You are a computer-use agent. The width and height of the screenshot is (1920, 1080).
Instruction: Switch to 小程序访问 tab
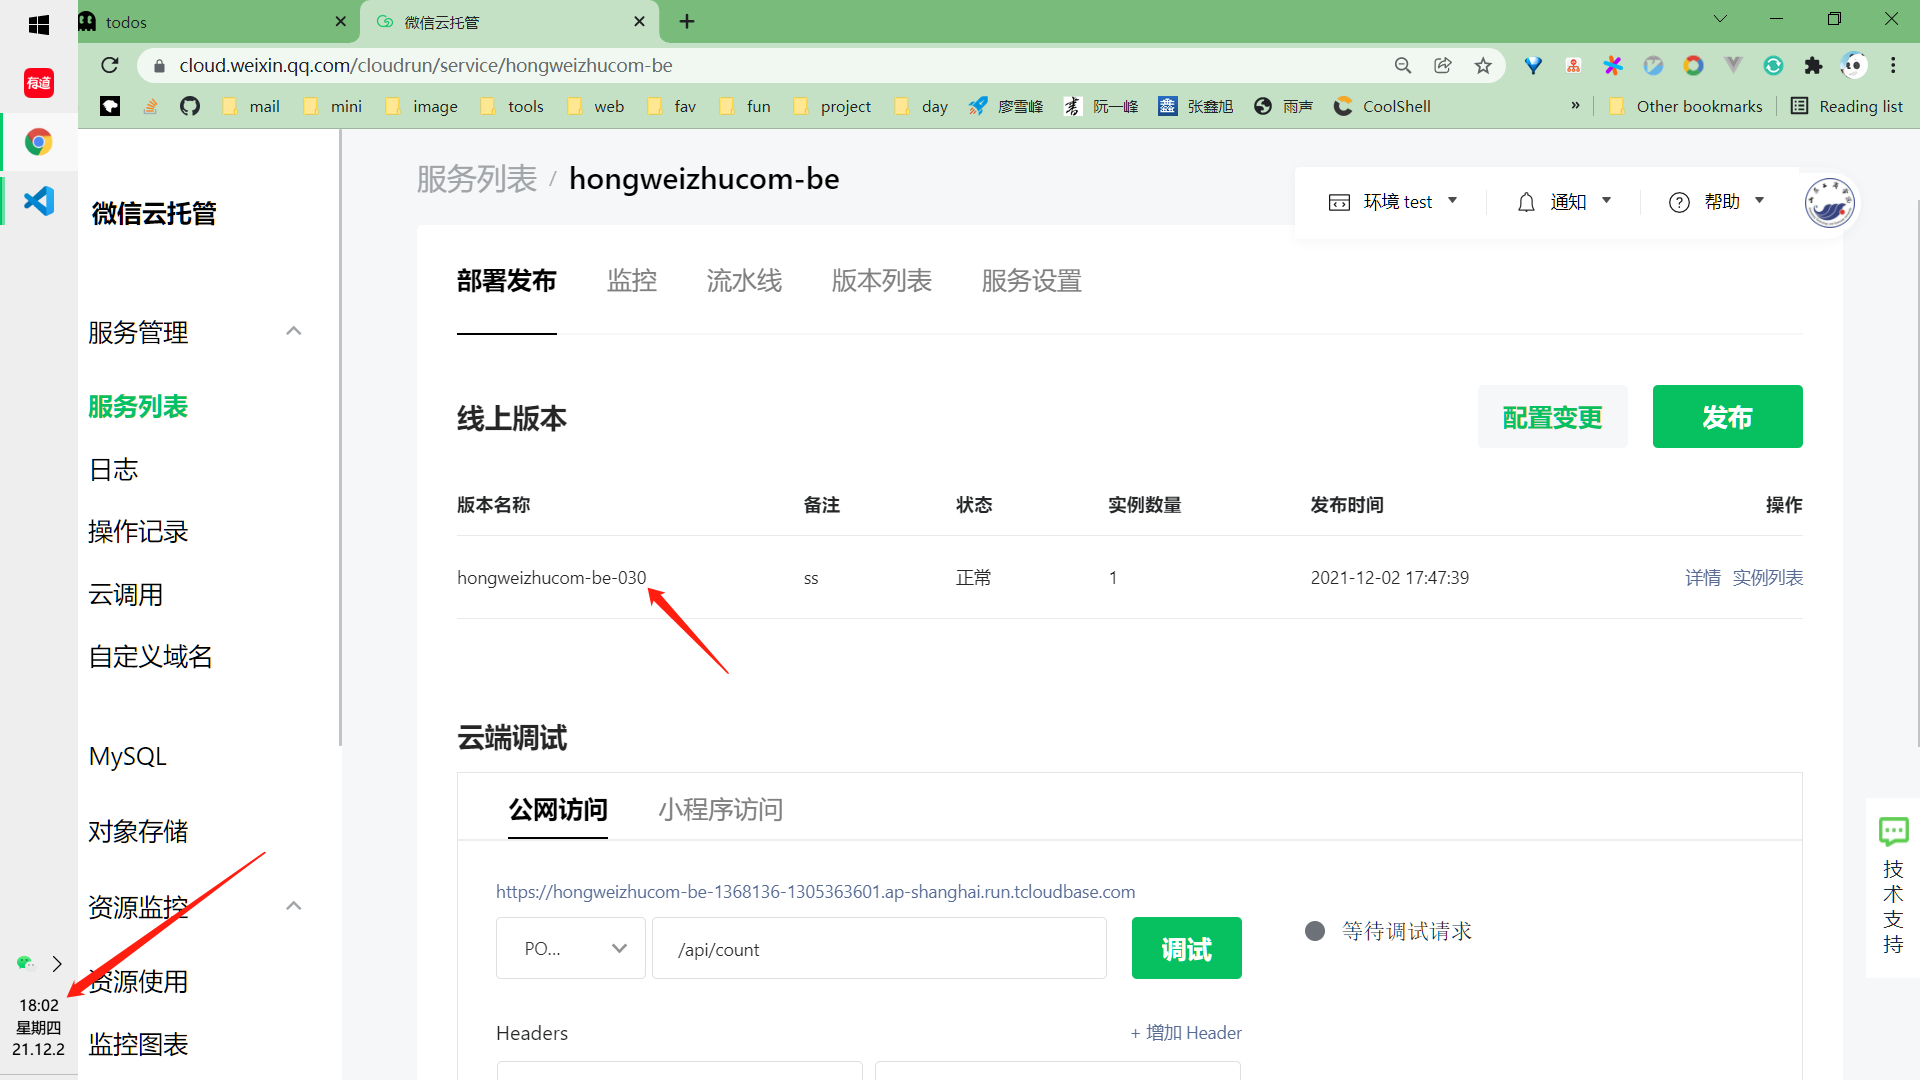coord(720,809)
